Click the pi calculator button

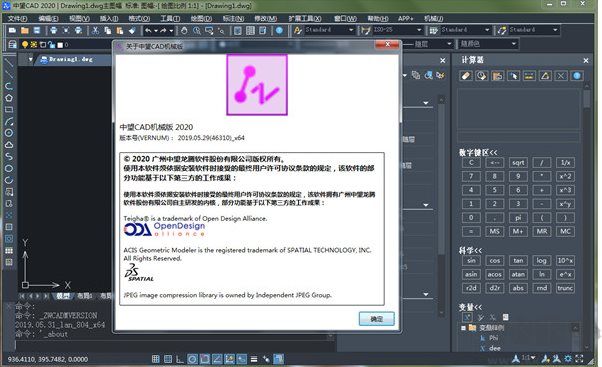click(518, 218)
